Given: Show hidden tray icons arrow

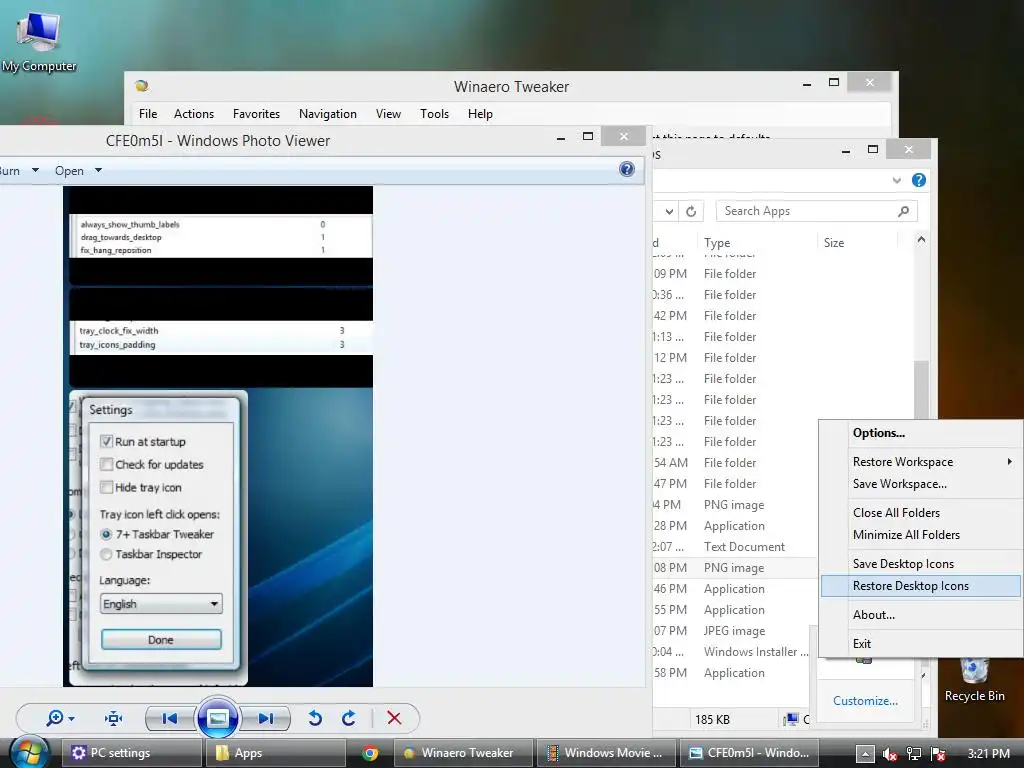Looking at the screenshot, I should click(x=865, y=754).
